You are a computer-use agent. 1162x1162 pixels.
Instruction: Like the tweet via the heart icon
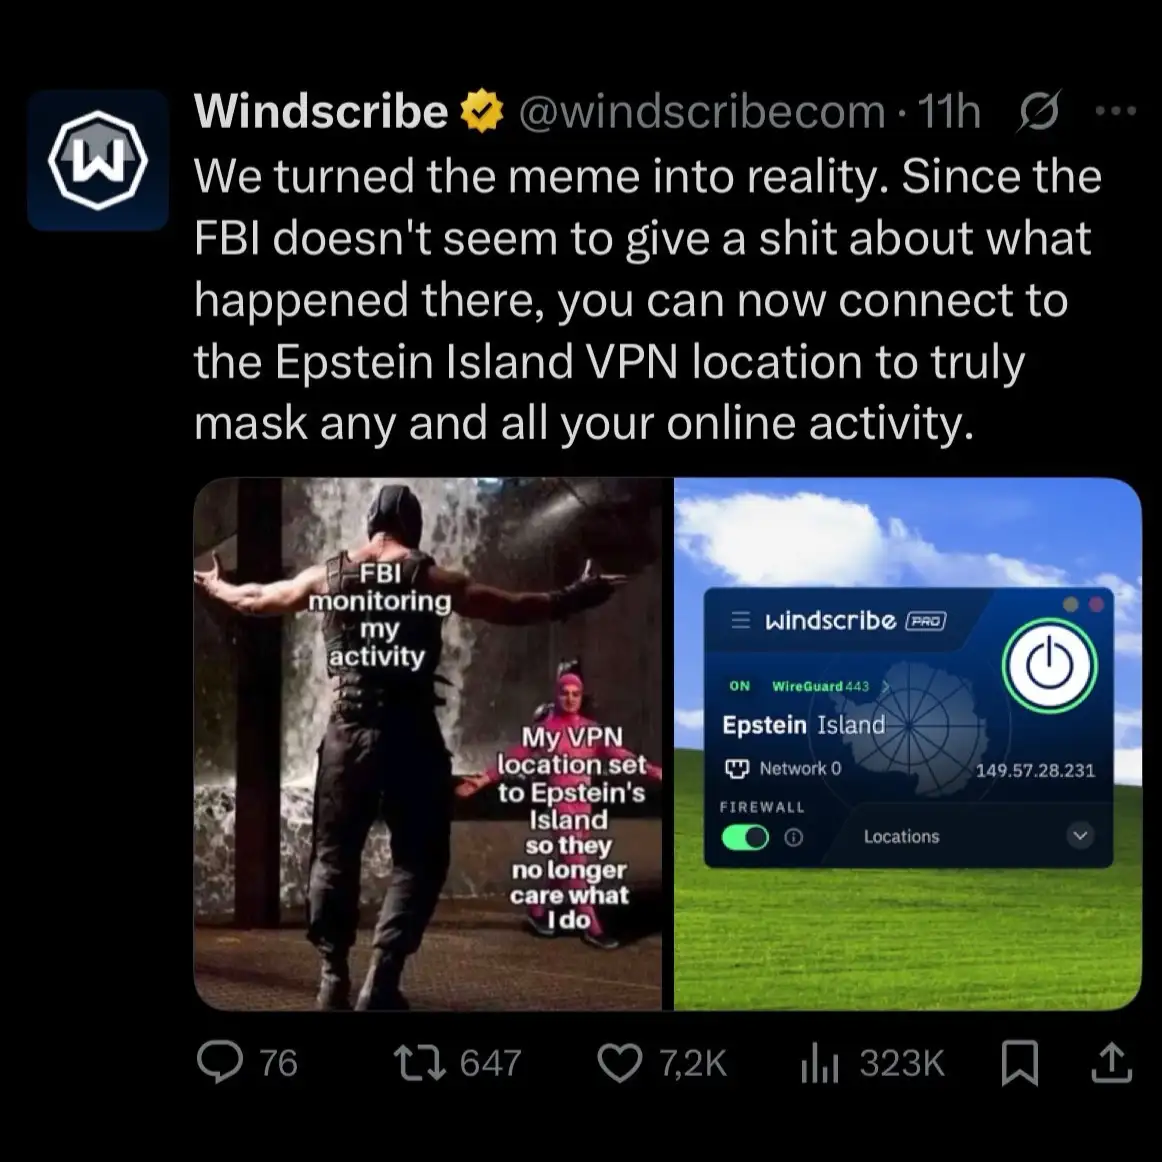click(x=620, y=1063)
